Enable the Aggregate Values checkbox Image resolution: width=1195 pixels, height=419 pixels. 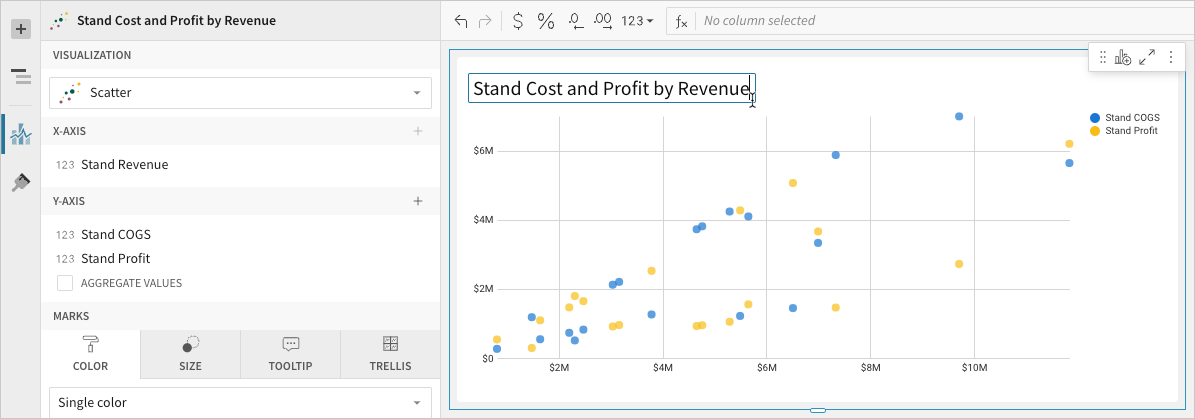[65, 283]
